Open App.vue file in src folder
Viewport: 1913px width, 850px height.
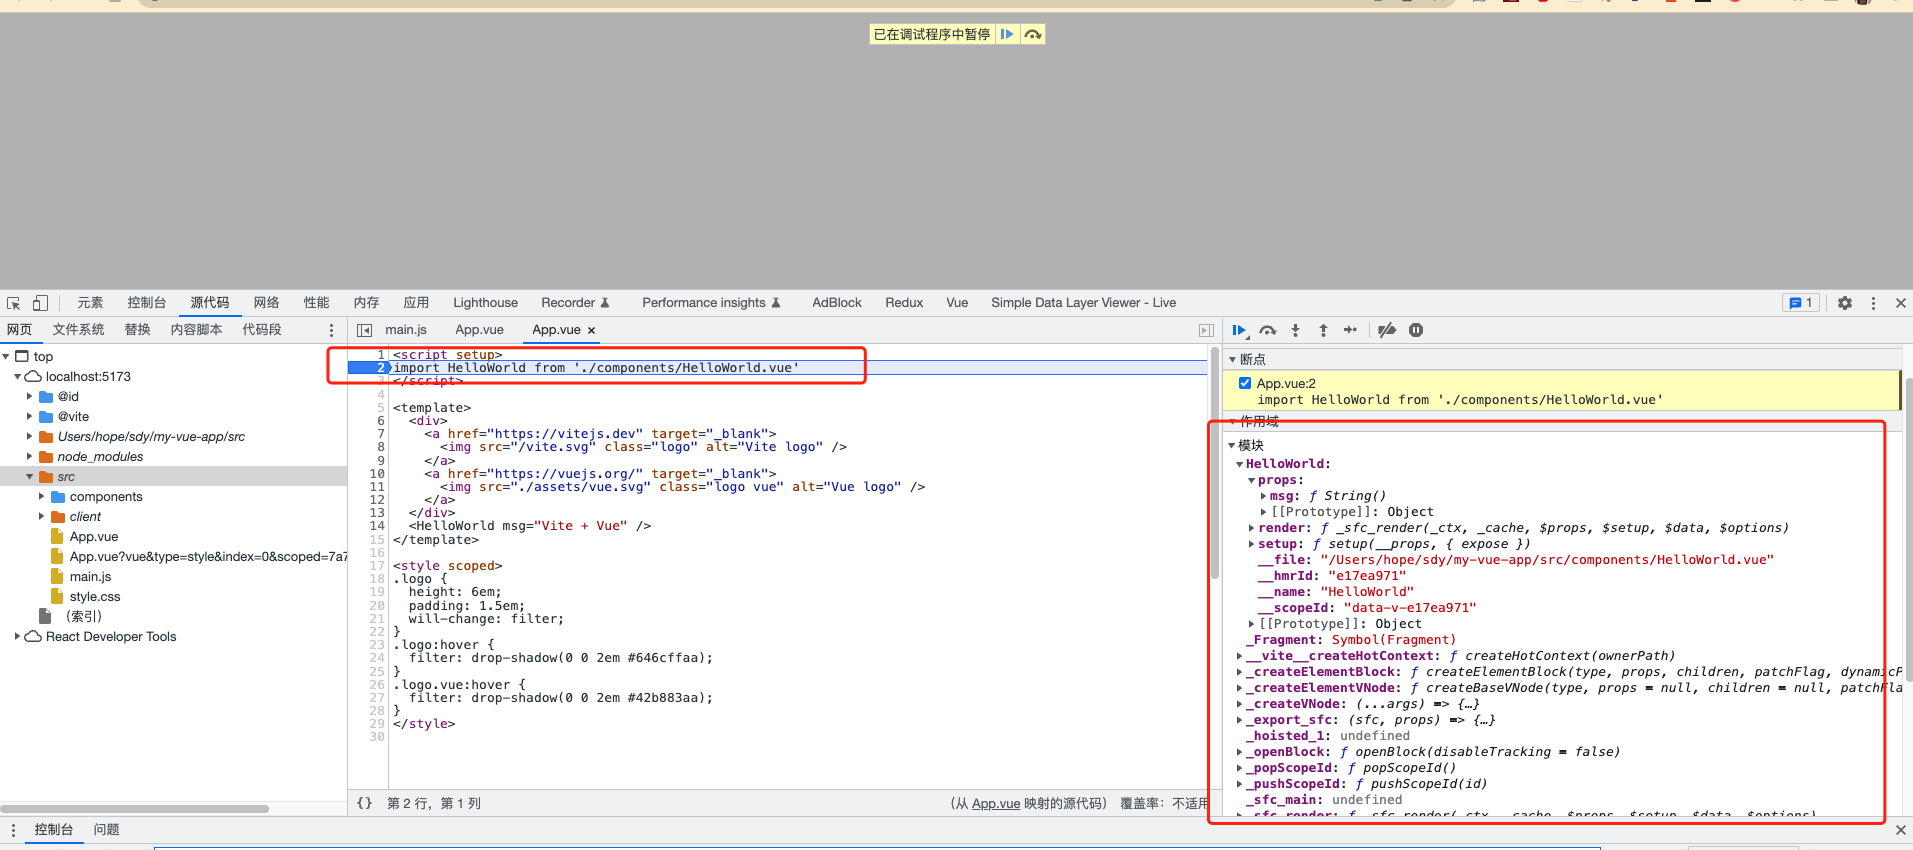94,537
